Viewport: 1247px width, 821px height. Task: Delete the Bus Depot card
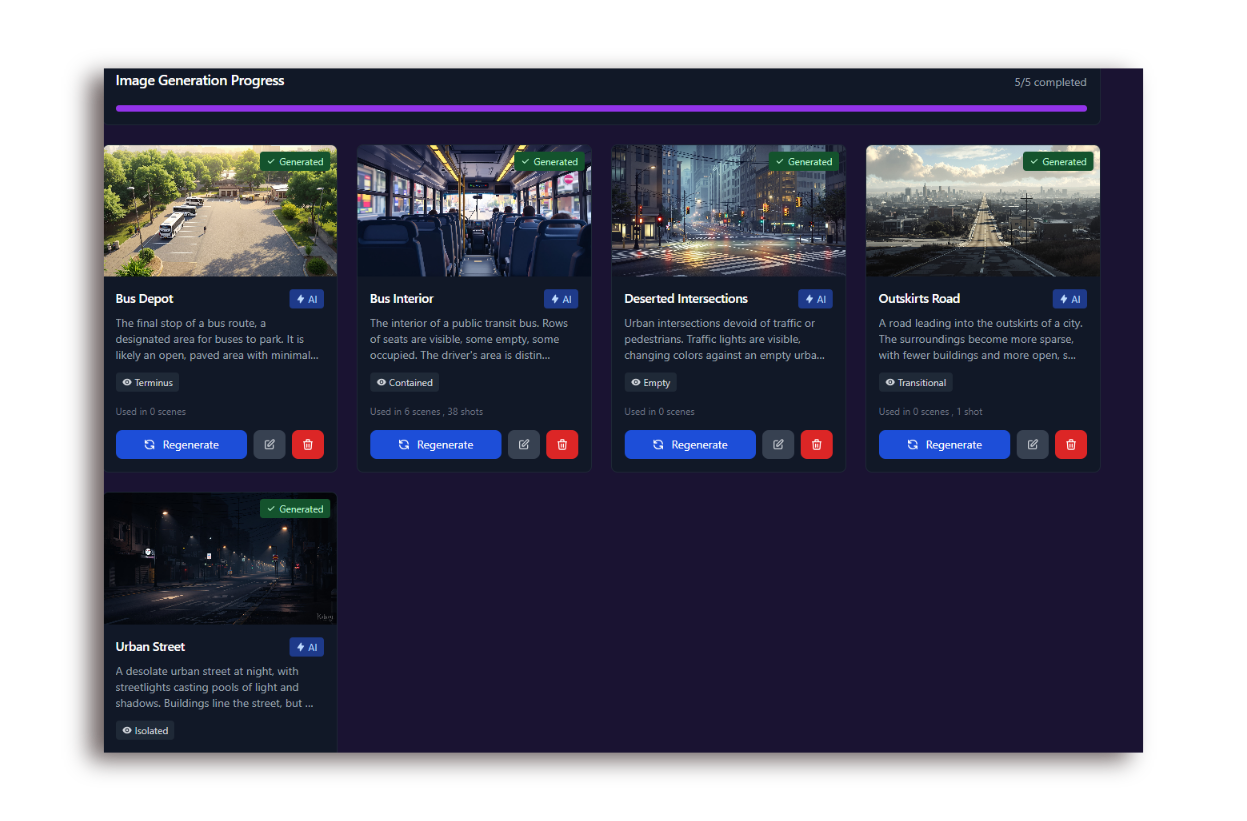(x=308, y=445)
